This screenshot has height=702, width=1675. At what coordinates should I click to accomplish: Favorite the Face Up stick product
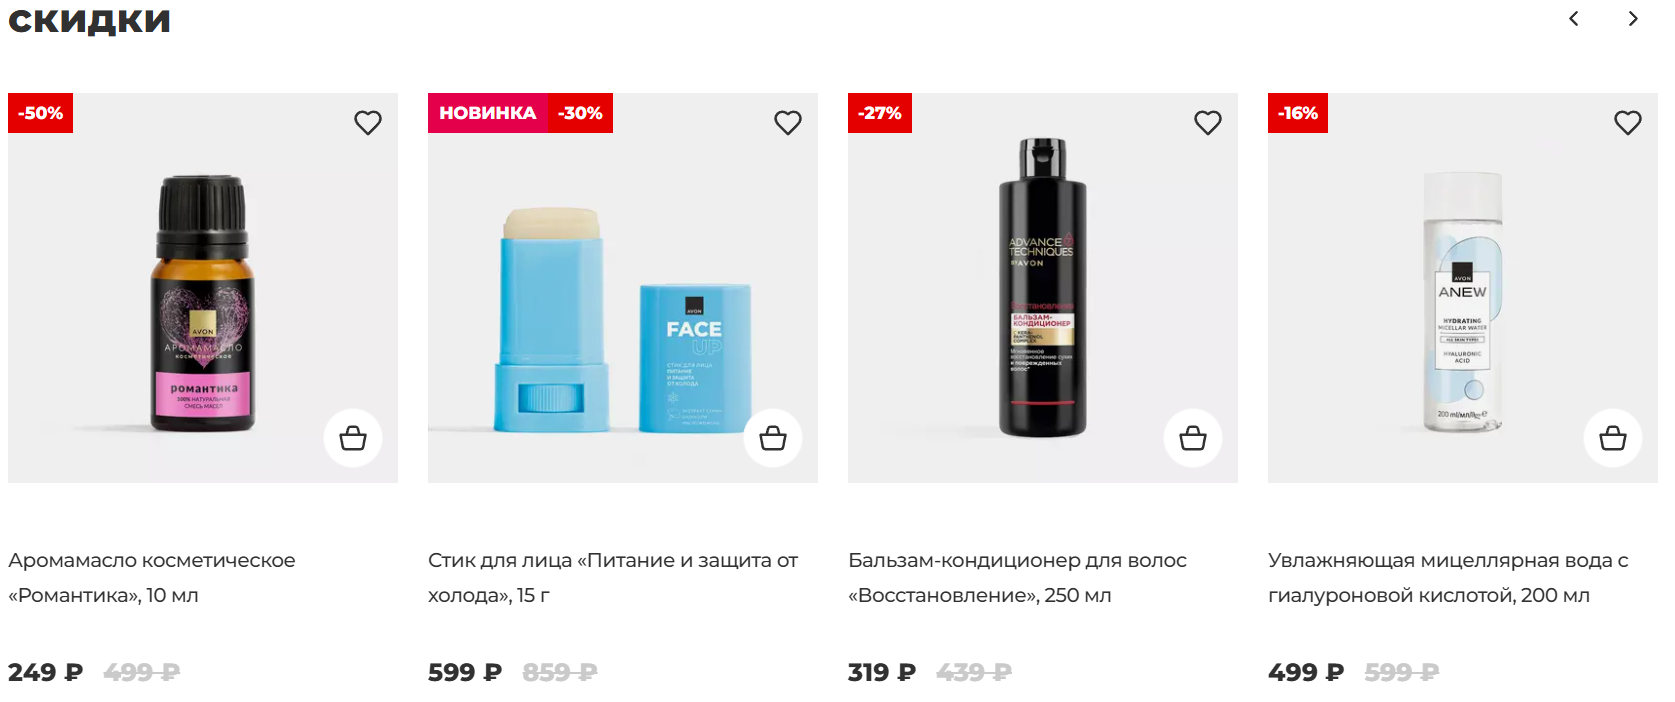pyautogui.click(x=788, y=123)
